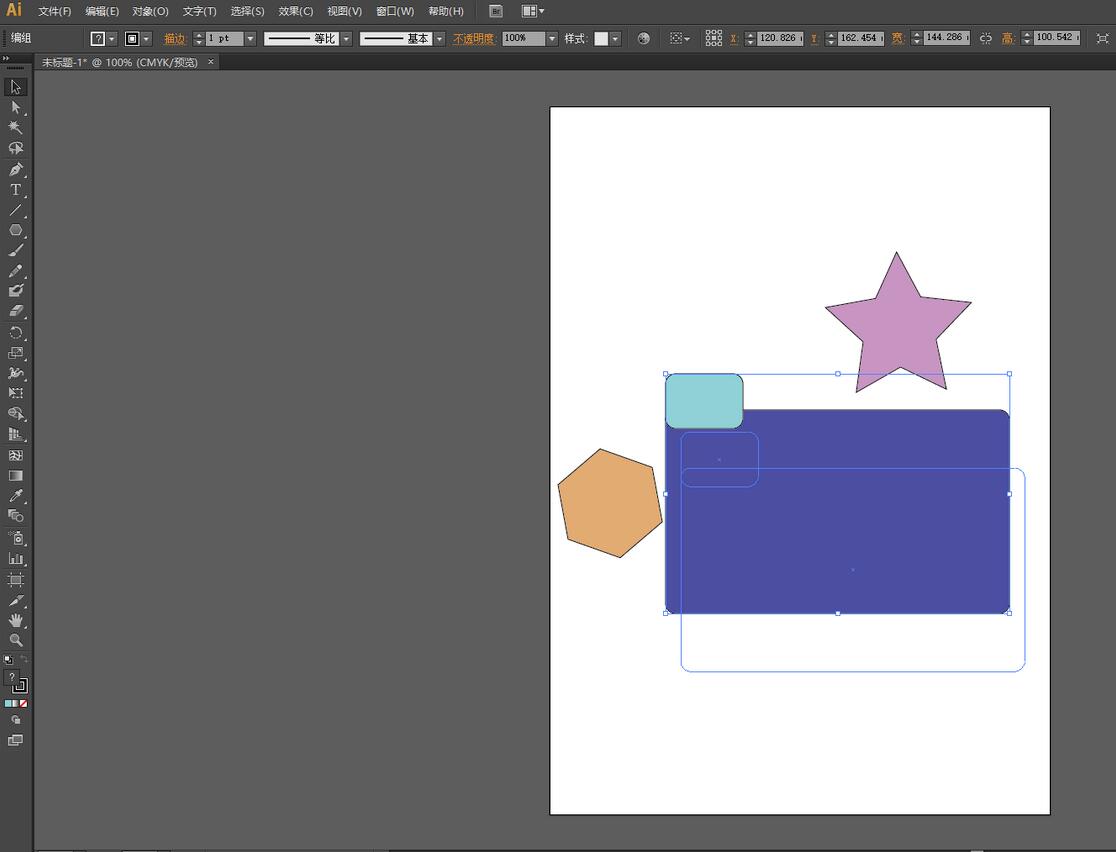Image resolution: width=1116 pixels, height=852 pixels.
Task: Select the Polygon shape tool
Action: (x=16, y=231)
